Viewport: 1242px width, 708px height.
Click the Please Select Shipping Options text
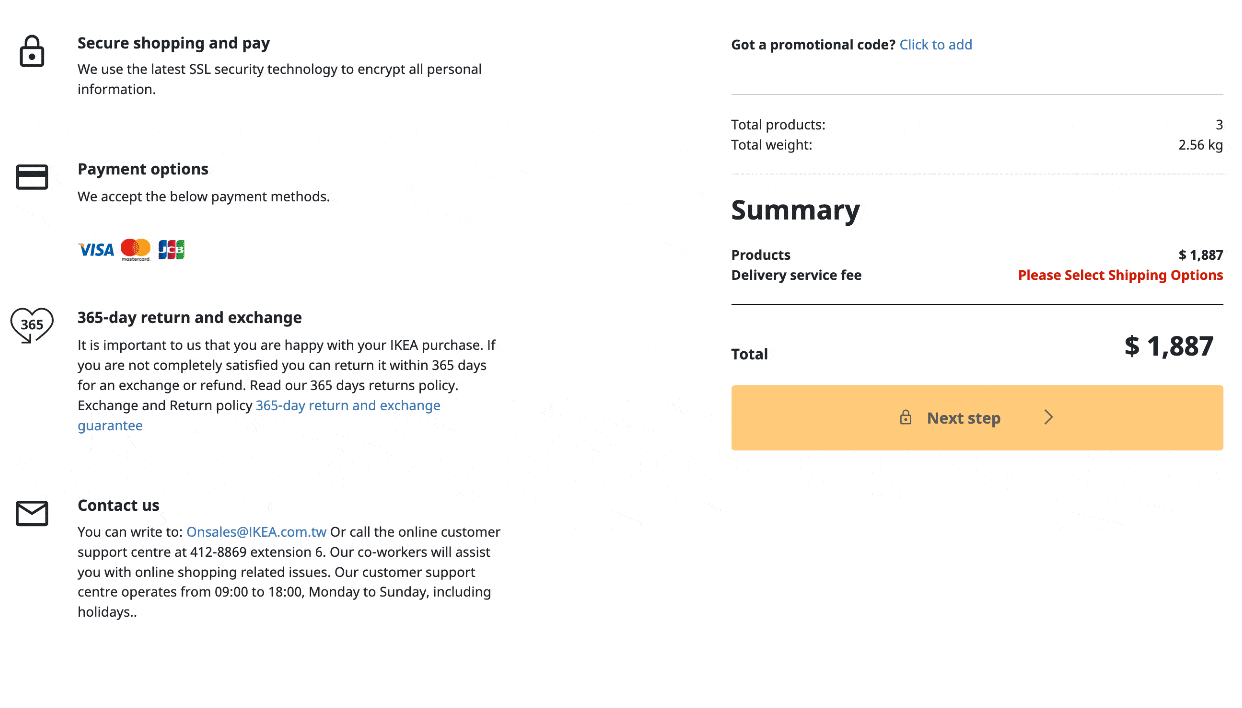point(1120,275)
